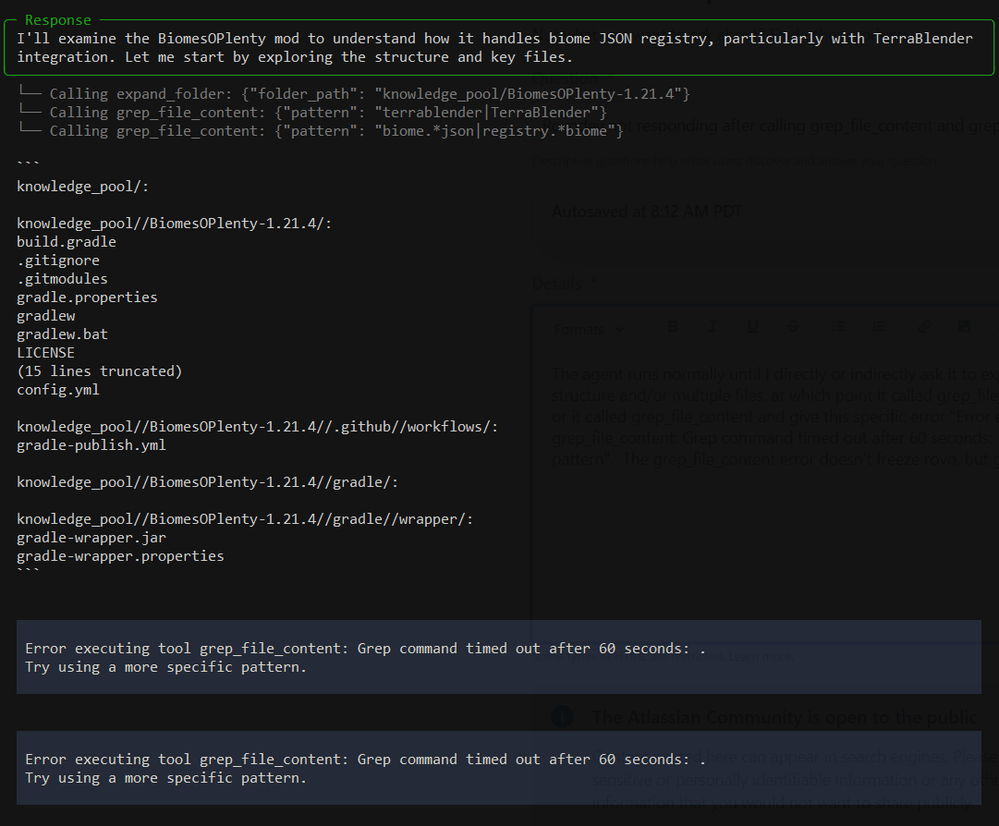
Task: Click the .github//workflows/: path line
Action: (257, 427)
